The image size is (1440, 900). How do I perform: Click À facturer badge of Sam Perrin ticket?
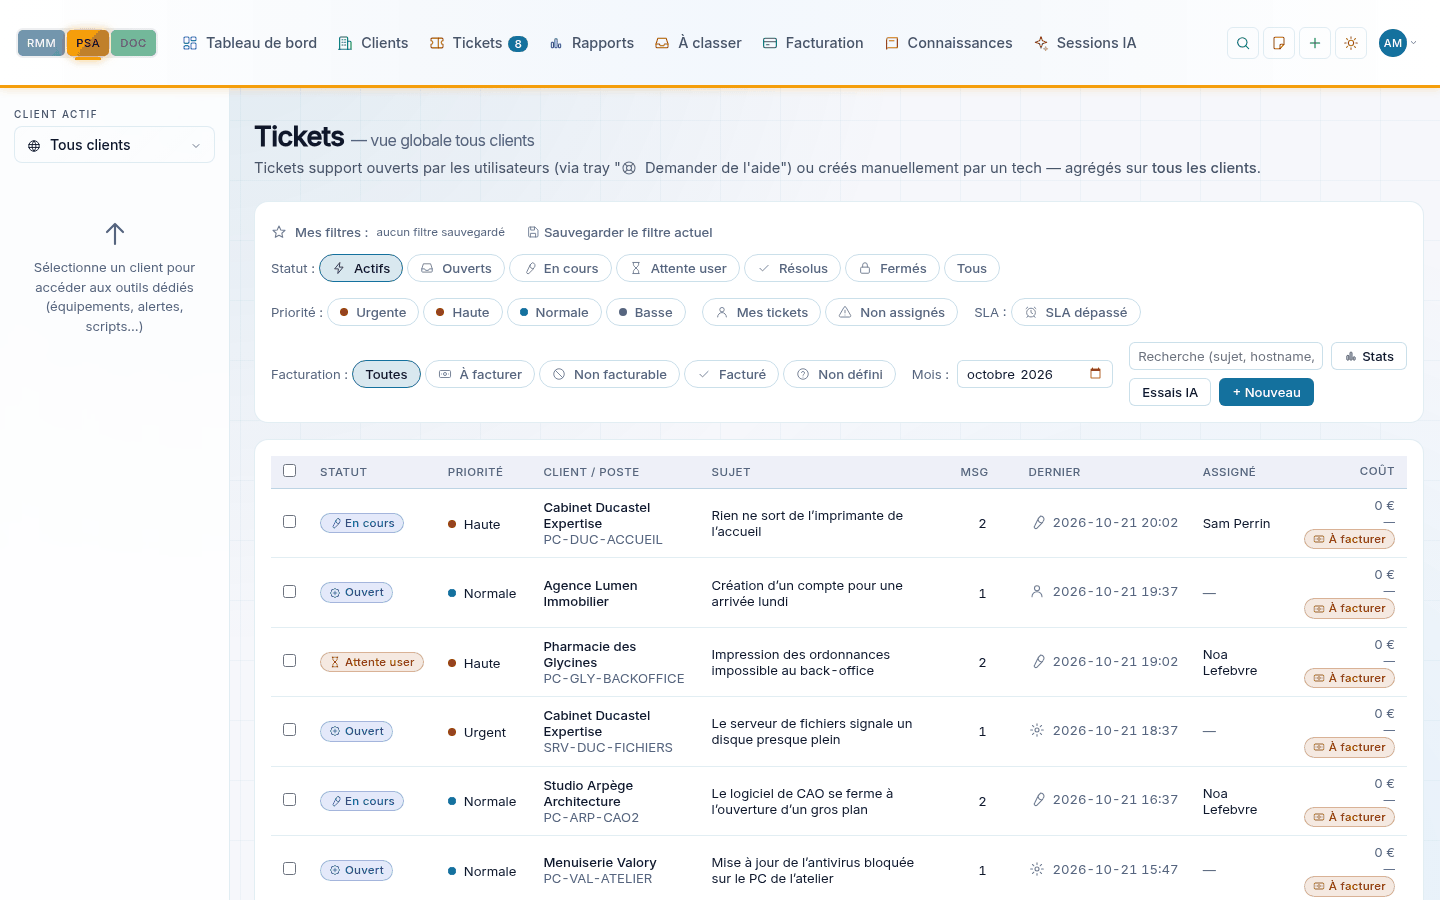point(1349,539)
